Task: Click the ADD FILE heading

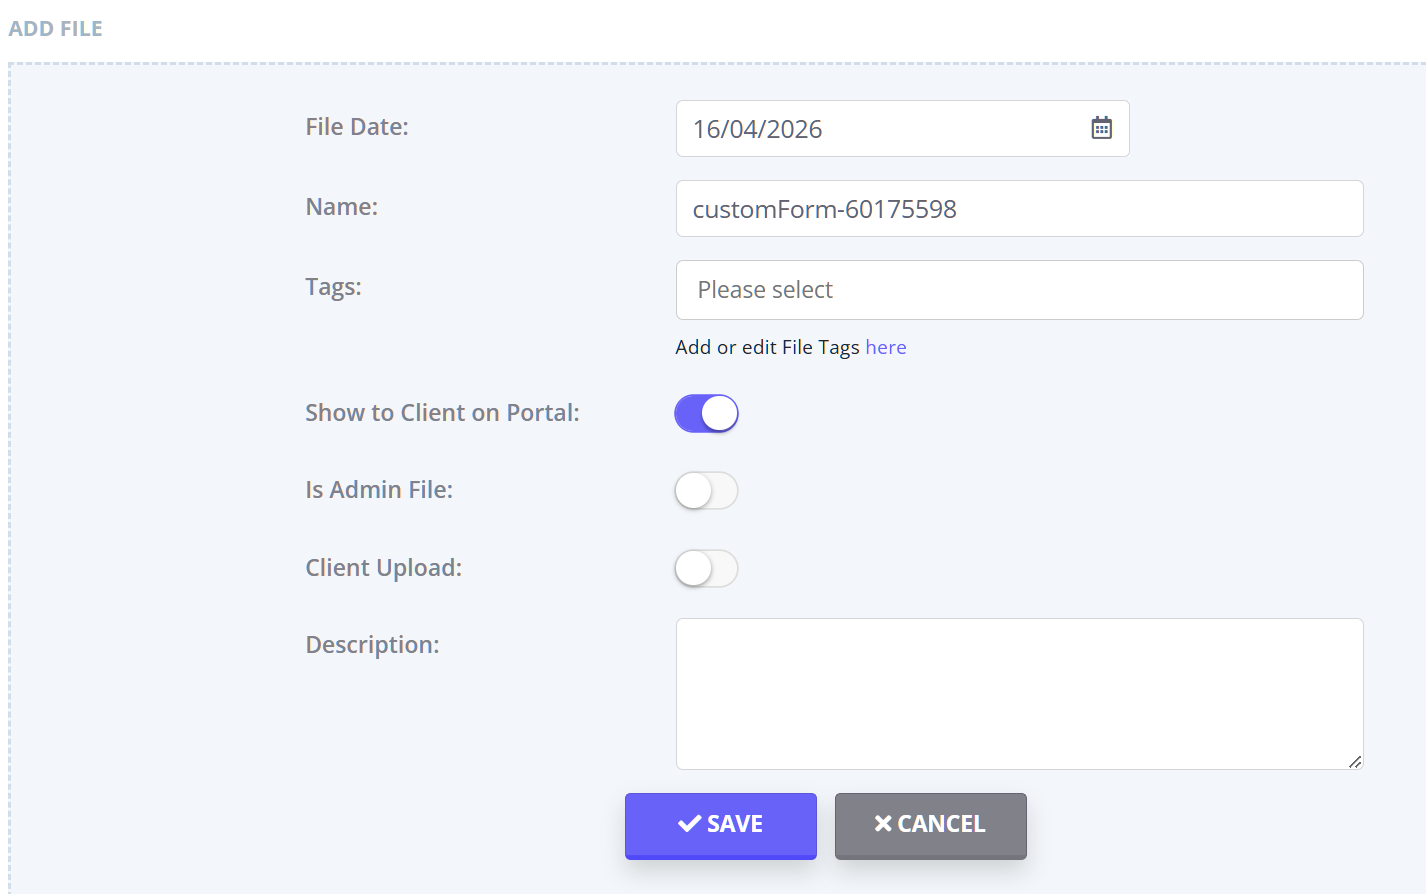Action: (56, 29)
